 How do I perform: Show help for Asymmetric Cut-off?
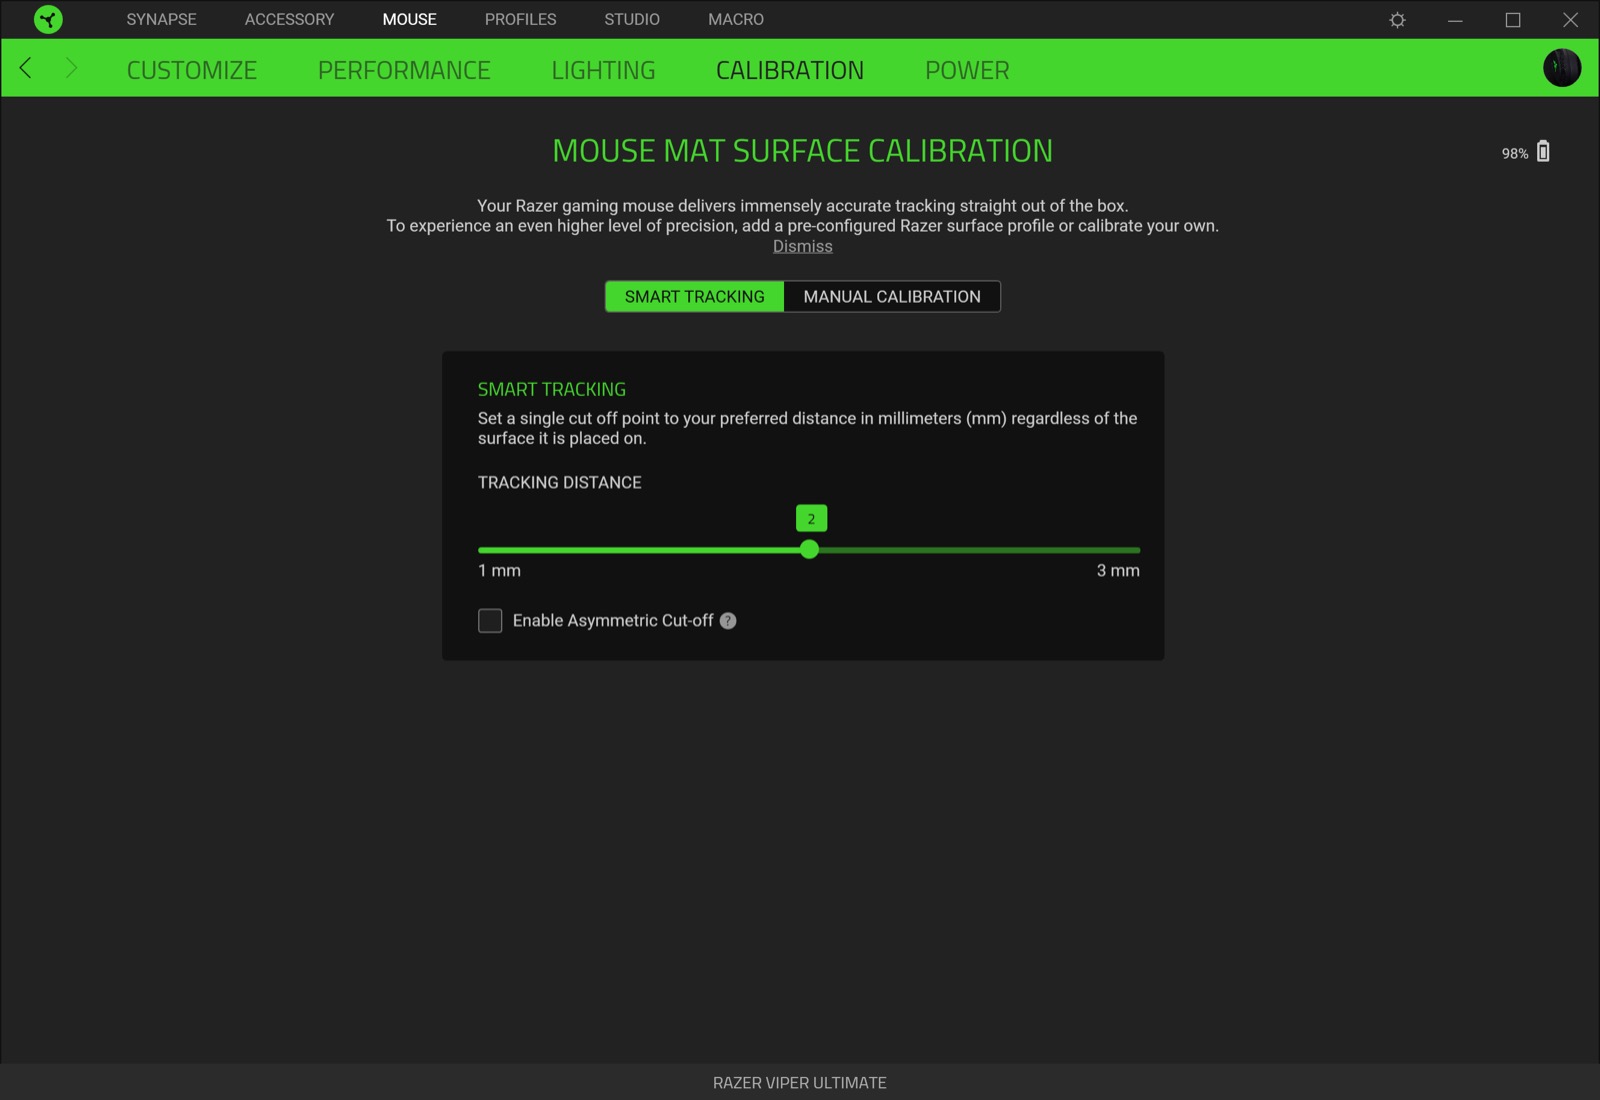728,621
